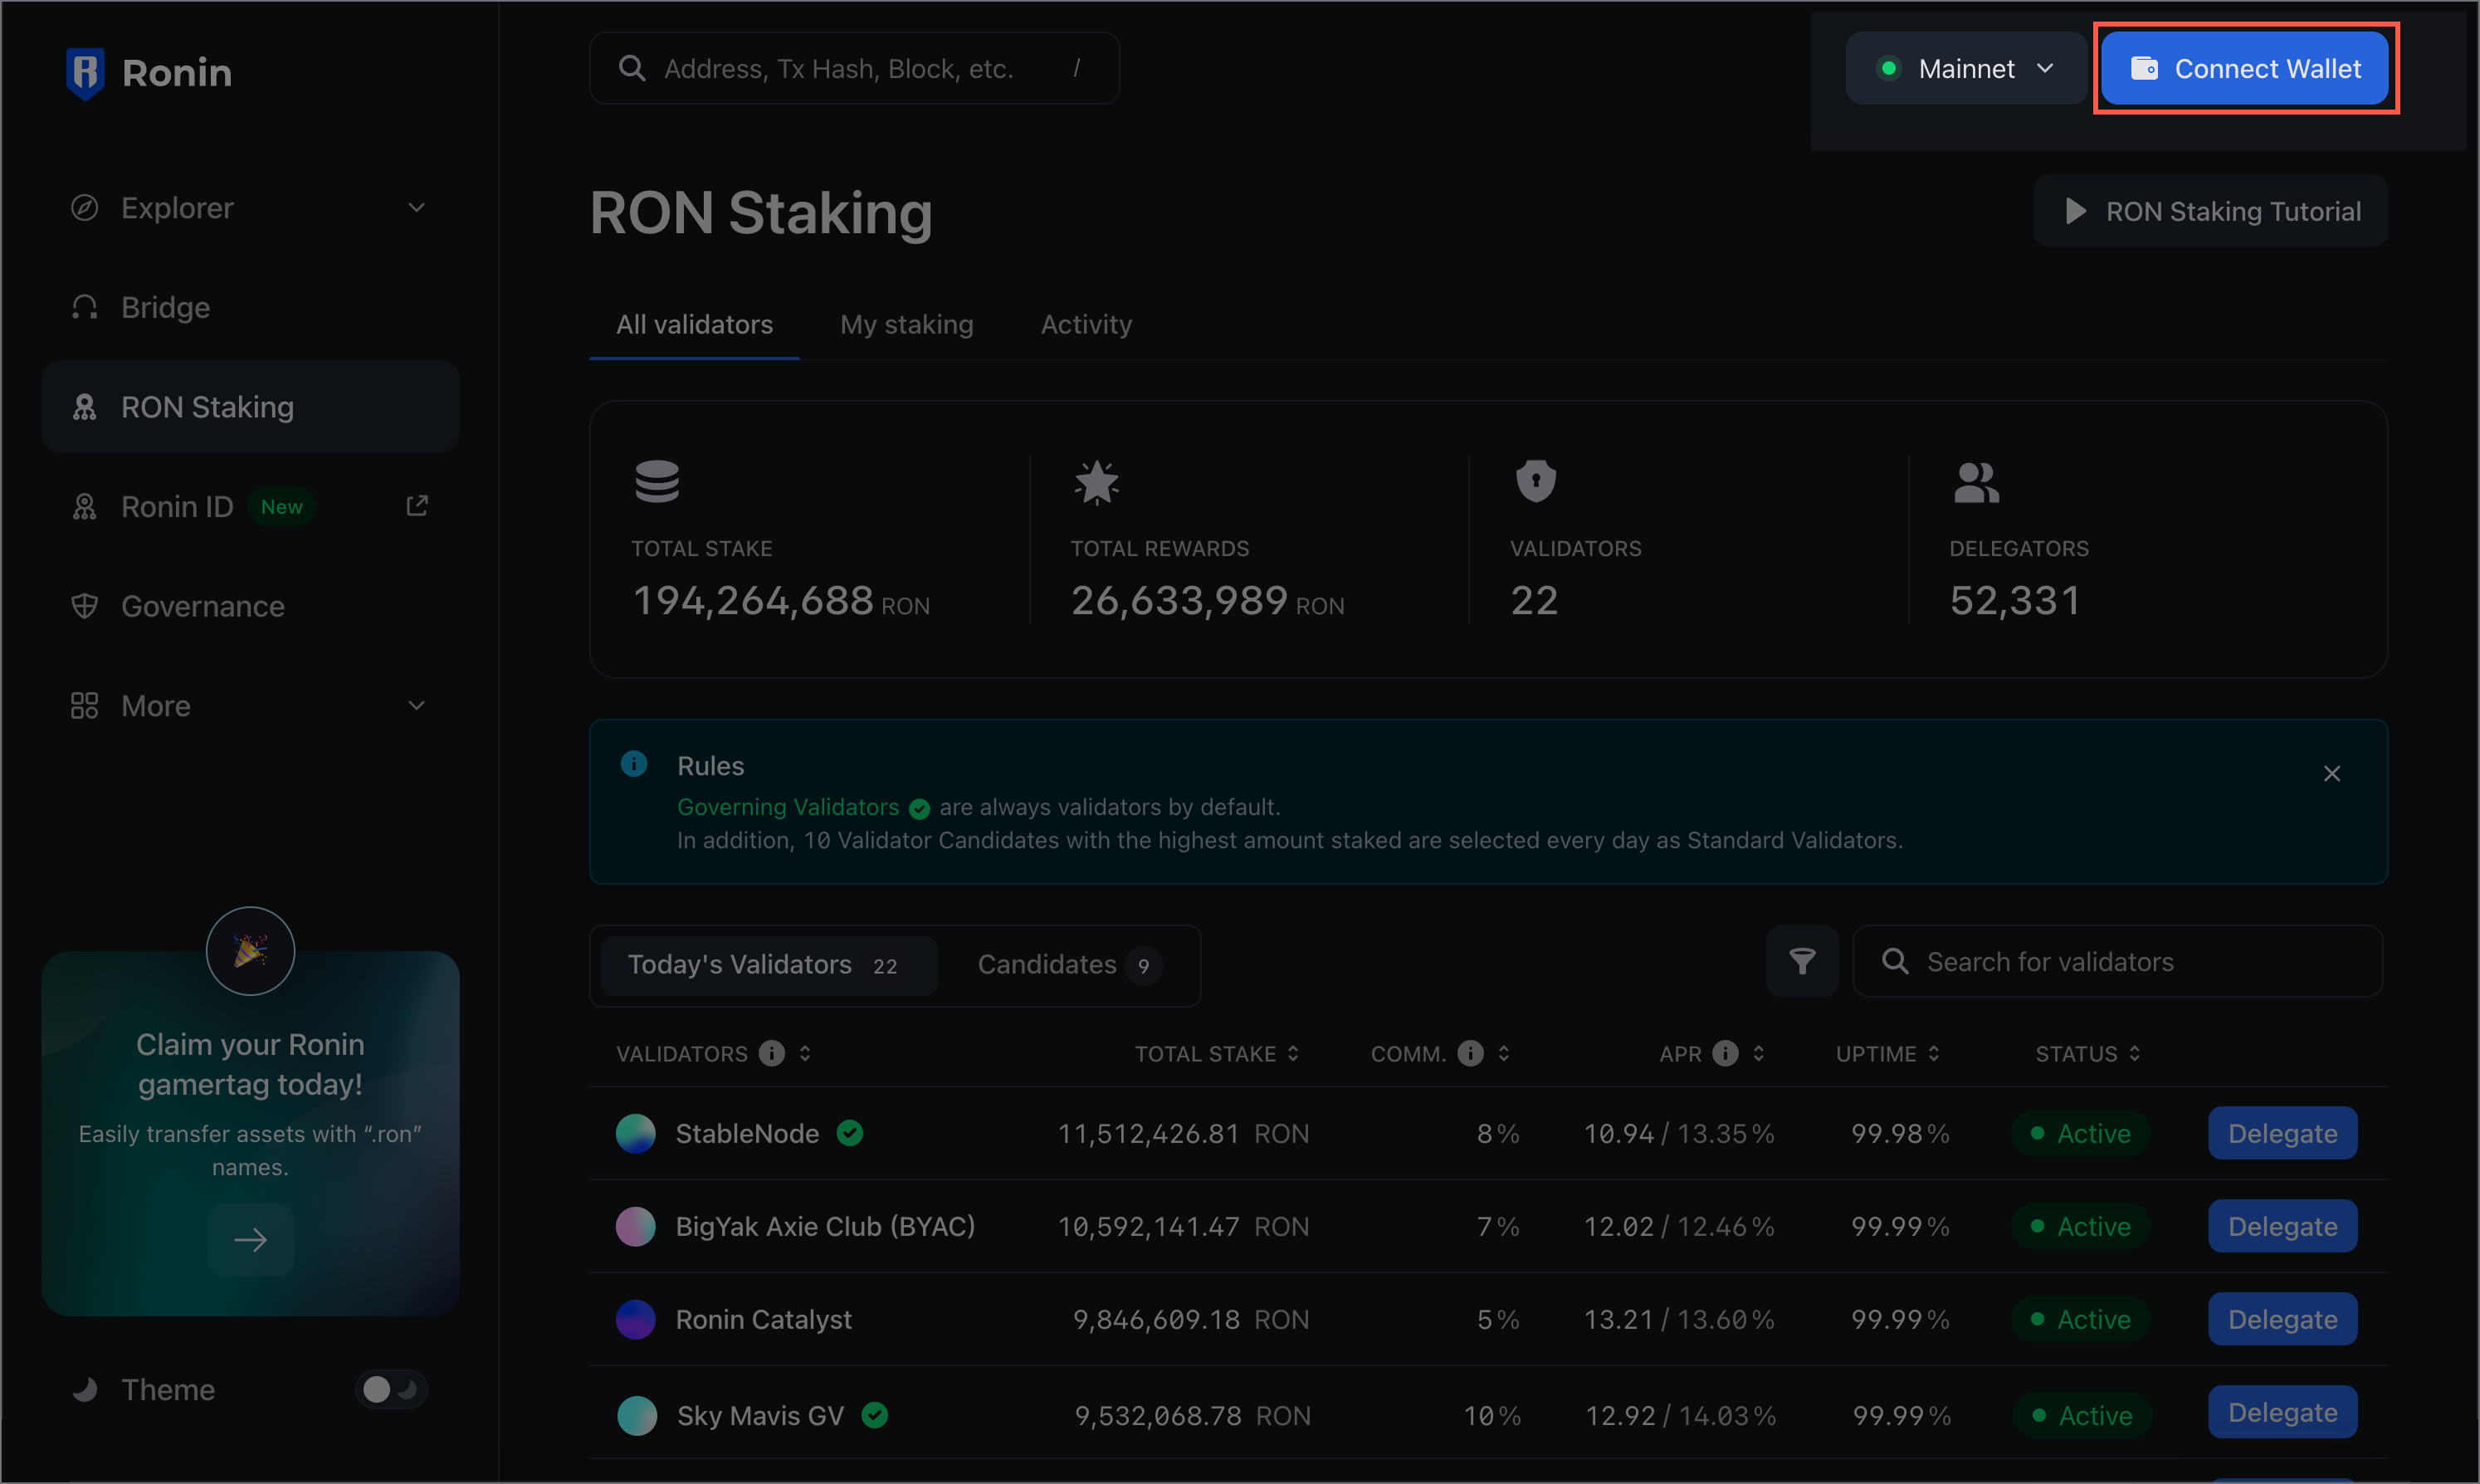The height and width of the screenshot is (1484, 2480).
Task: Open the Activity tab
Action: coord(1085,324)
